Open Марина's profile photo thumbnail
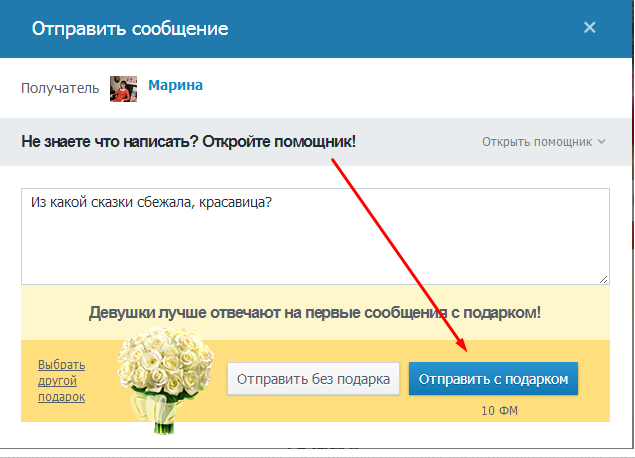This screenshot has height=458, width=635. (124, 89)
